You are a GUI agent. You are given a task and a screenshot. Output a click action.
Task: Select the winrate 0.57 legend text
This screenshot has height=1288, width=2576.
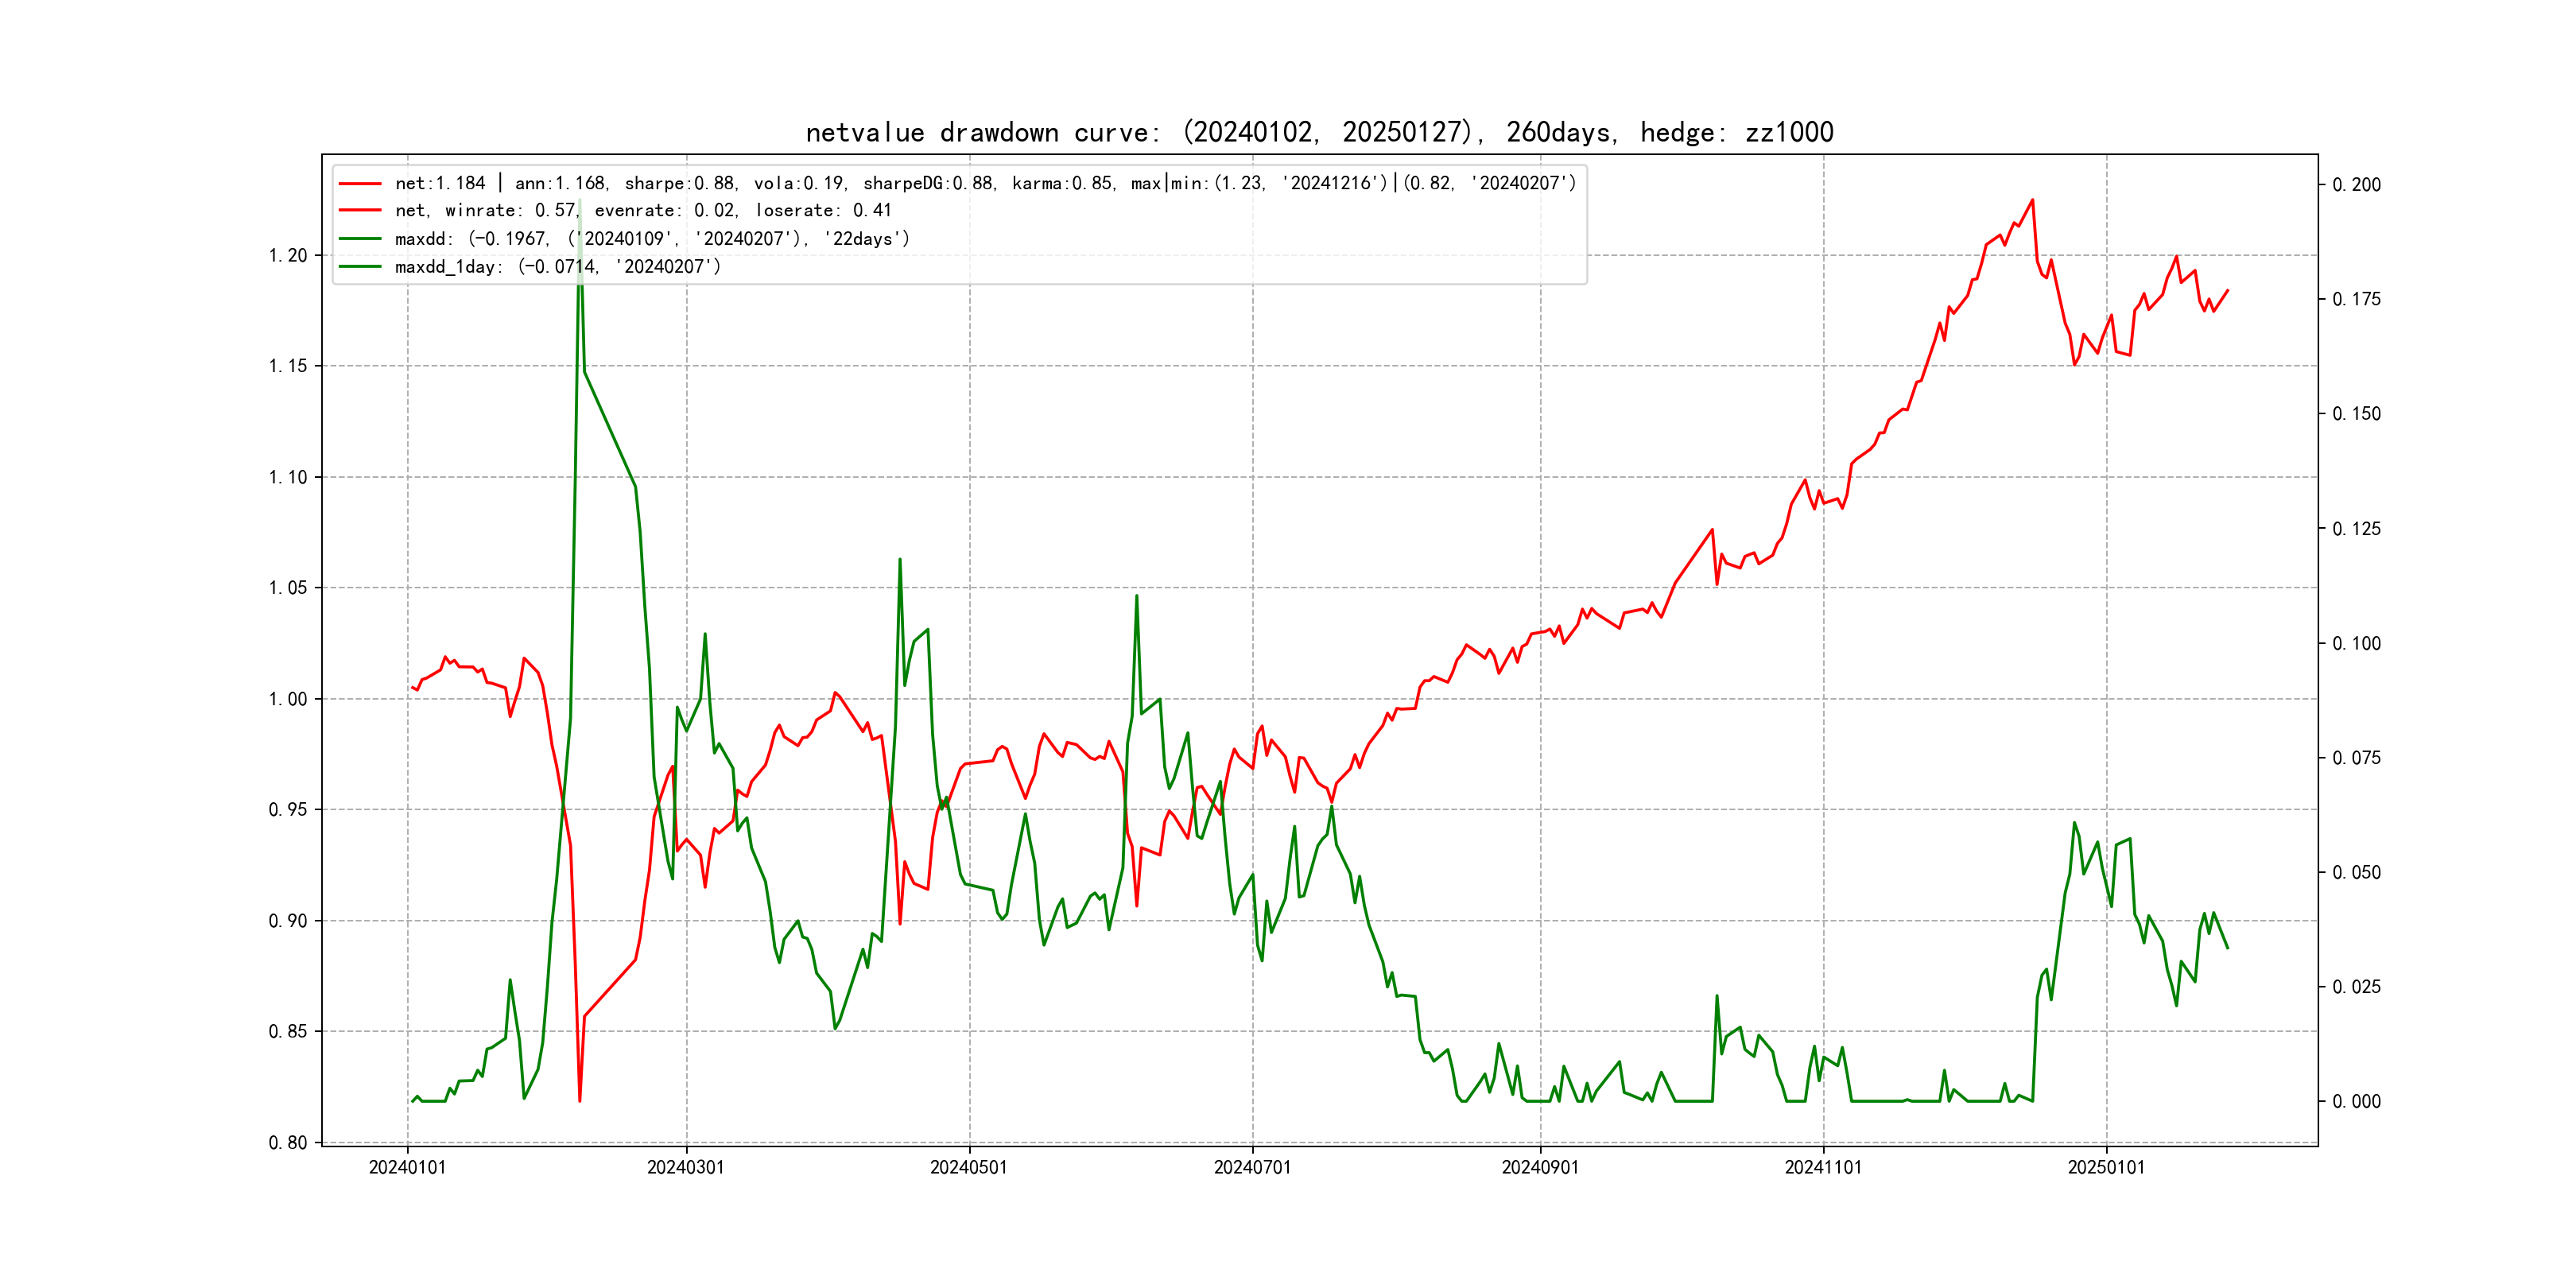pyautogui.click(x=643, y=211)
